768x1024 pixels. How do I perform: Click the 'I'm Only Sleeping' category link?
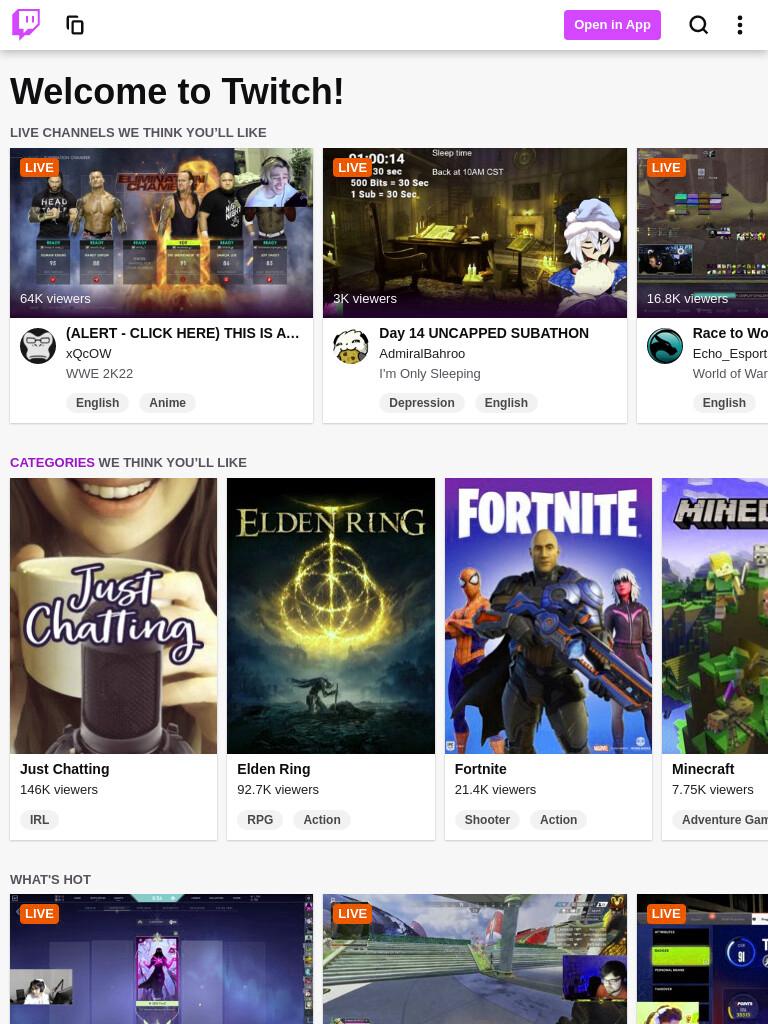pyautogui.click(x=430, y=374)
